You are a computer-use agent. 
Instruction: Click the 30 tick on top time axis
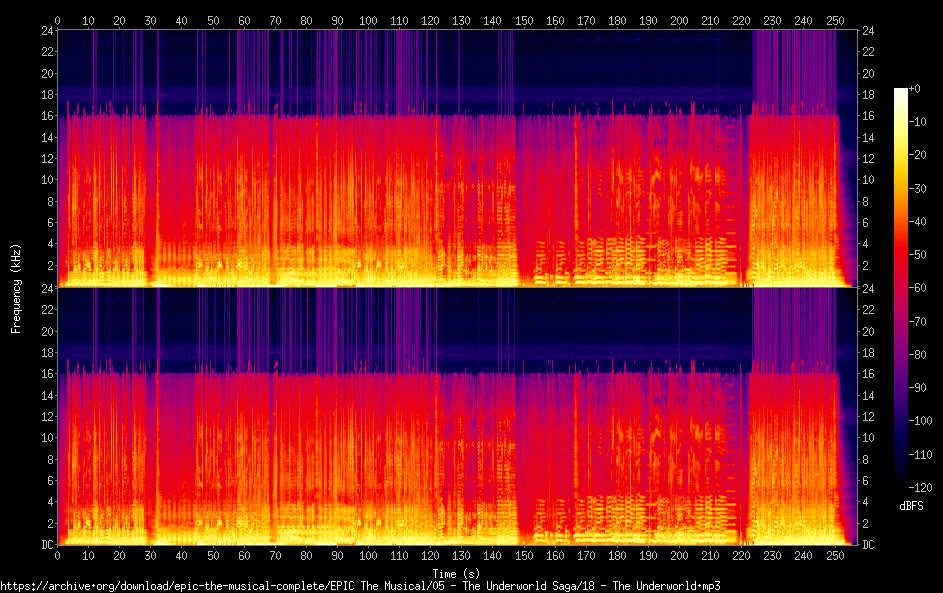point(151,20)
